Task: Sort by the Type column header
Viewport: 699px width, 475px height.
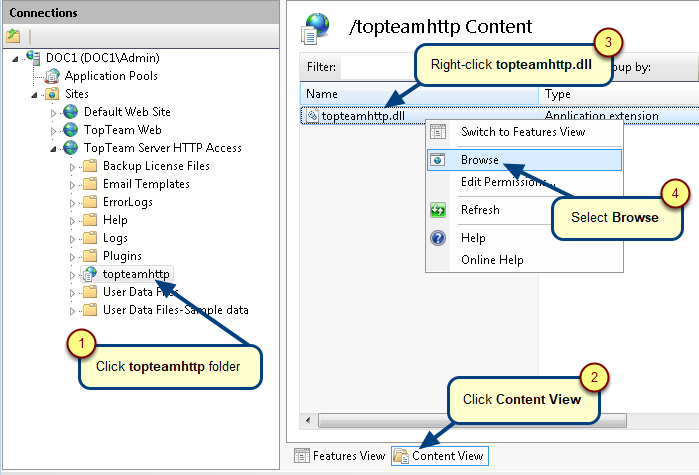Action: click(619, 94)
